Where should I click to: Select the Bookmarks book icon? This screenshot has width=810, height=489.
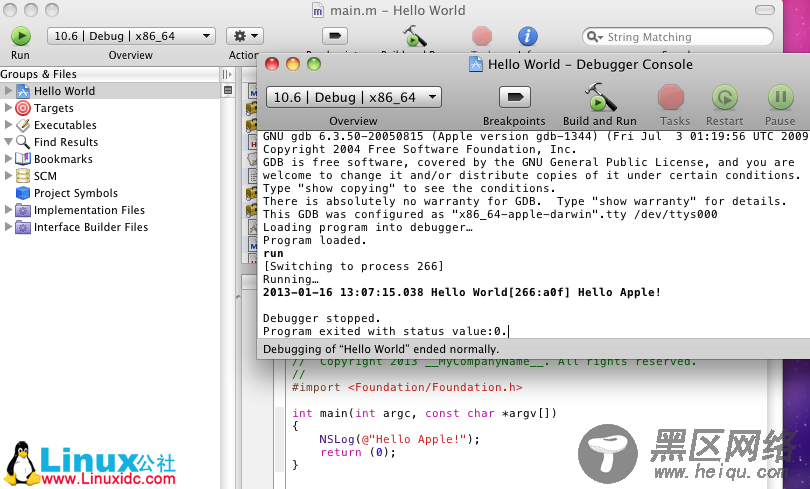(x=23, y=159)
